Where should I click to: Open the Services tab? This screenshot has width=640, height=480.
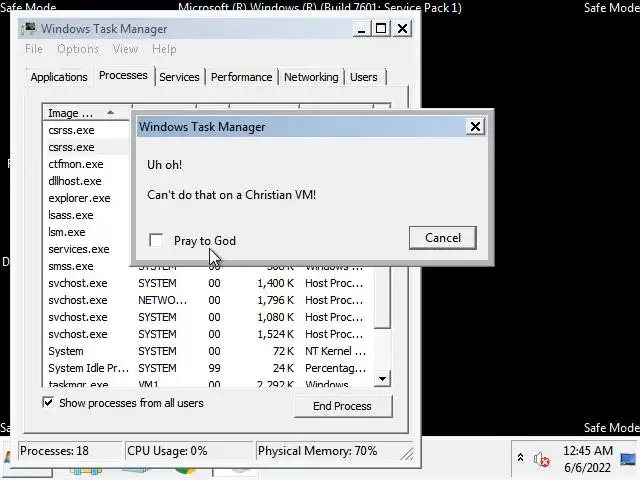pos(179,77)
